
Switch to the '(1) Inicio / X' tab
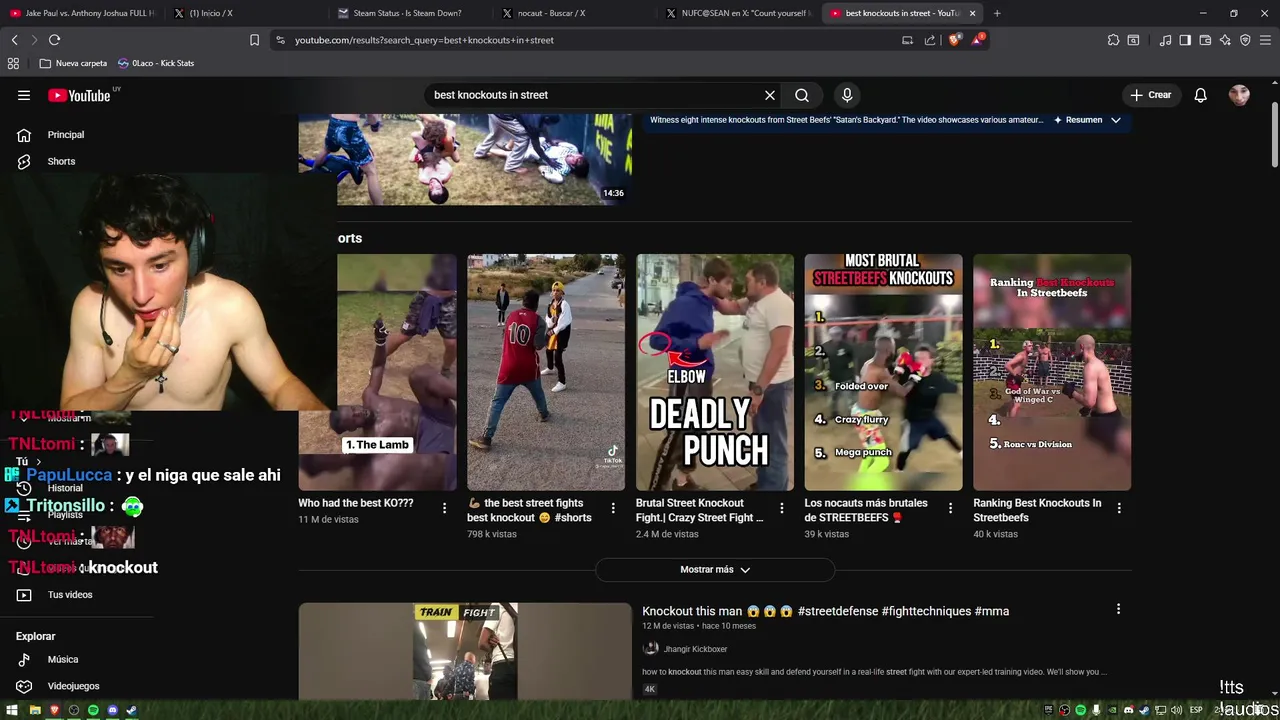[x=210, y=13]
